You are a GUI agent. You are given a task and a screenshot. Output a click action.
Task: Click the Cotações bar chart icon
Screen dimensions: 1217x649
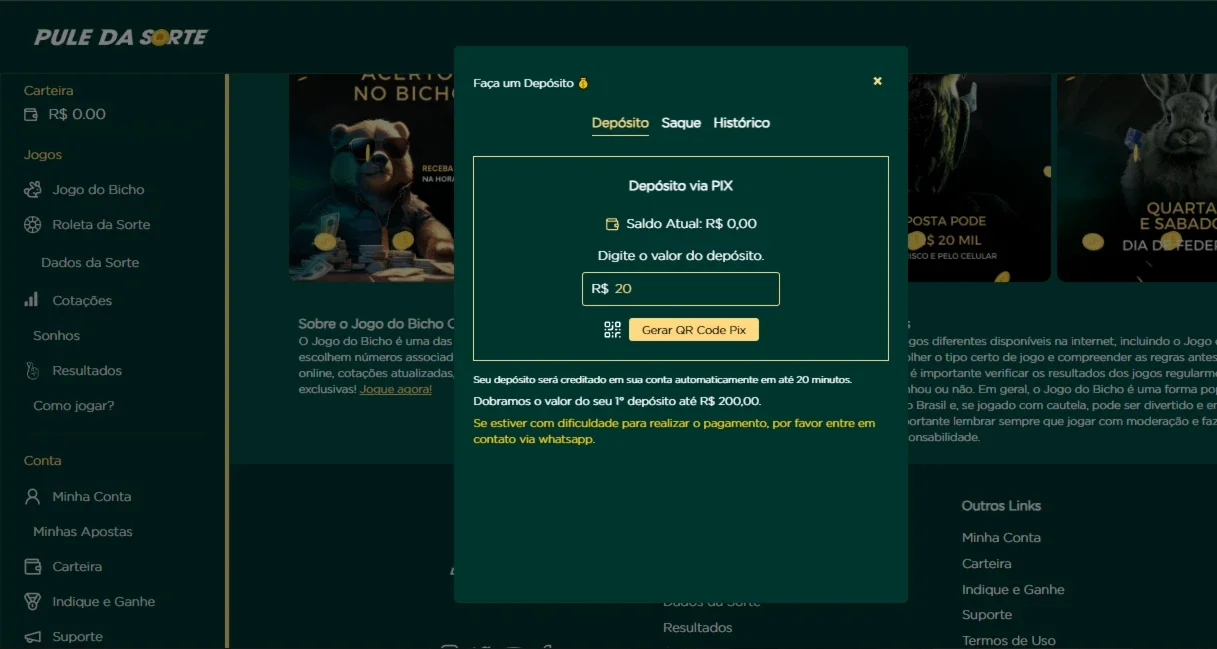tap(32, 300)
